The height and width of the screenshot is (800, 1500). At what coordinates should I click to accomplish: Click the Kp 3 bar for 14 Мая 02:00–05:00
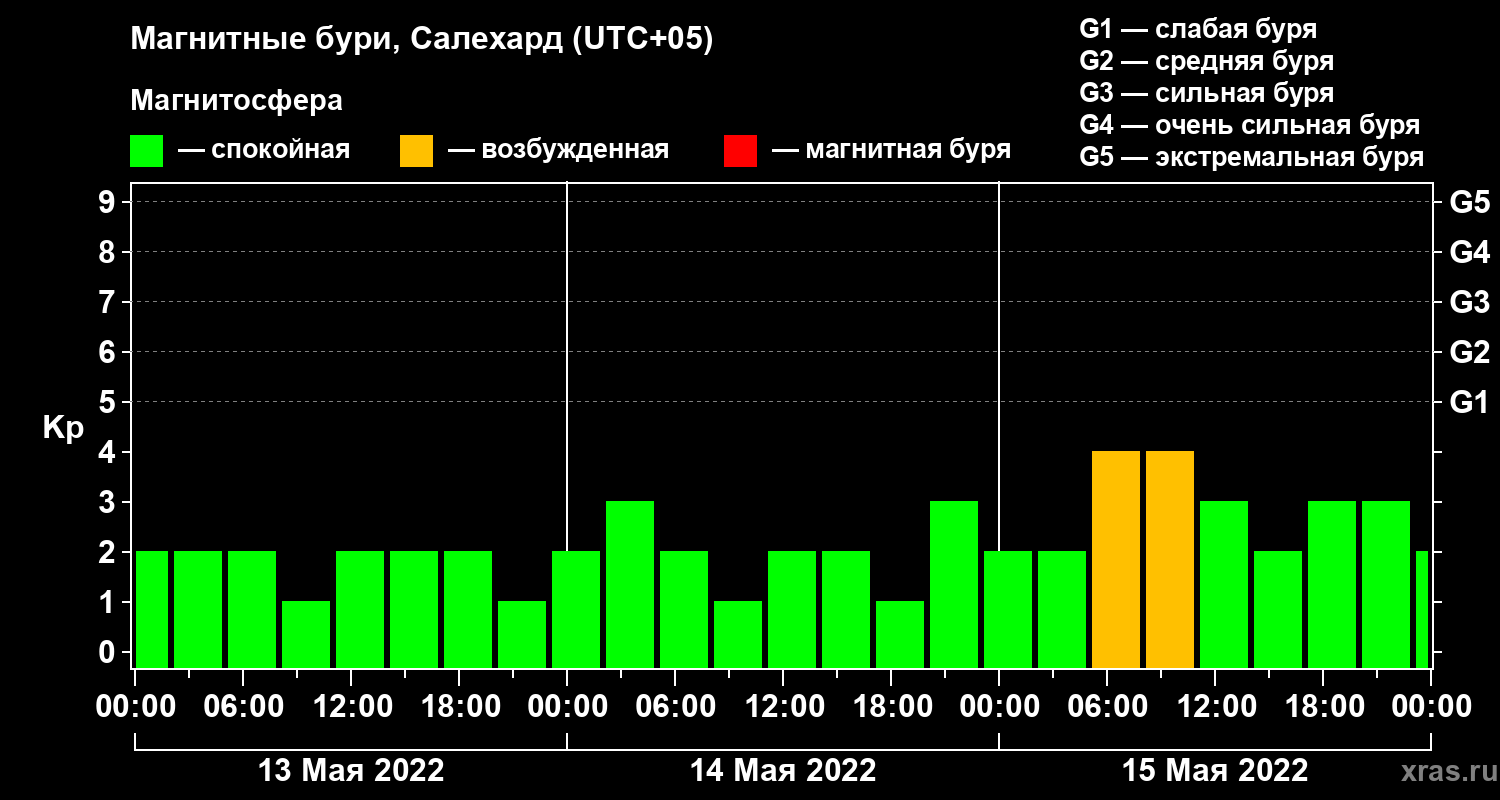pos(630,585)
